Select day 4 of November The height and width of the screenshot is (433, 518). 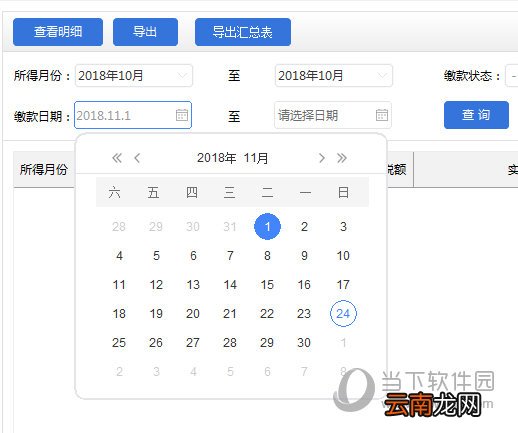[119, 256]
